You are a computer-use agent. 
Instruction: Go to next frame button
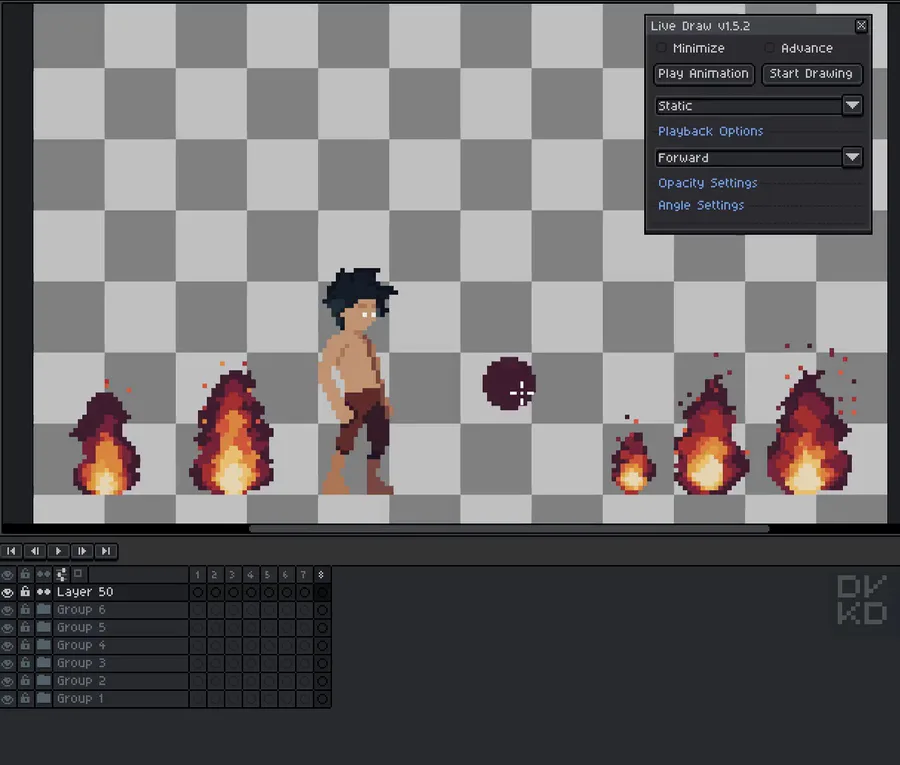click(x=82, y=551)
